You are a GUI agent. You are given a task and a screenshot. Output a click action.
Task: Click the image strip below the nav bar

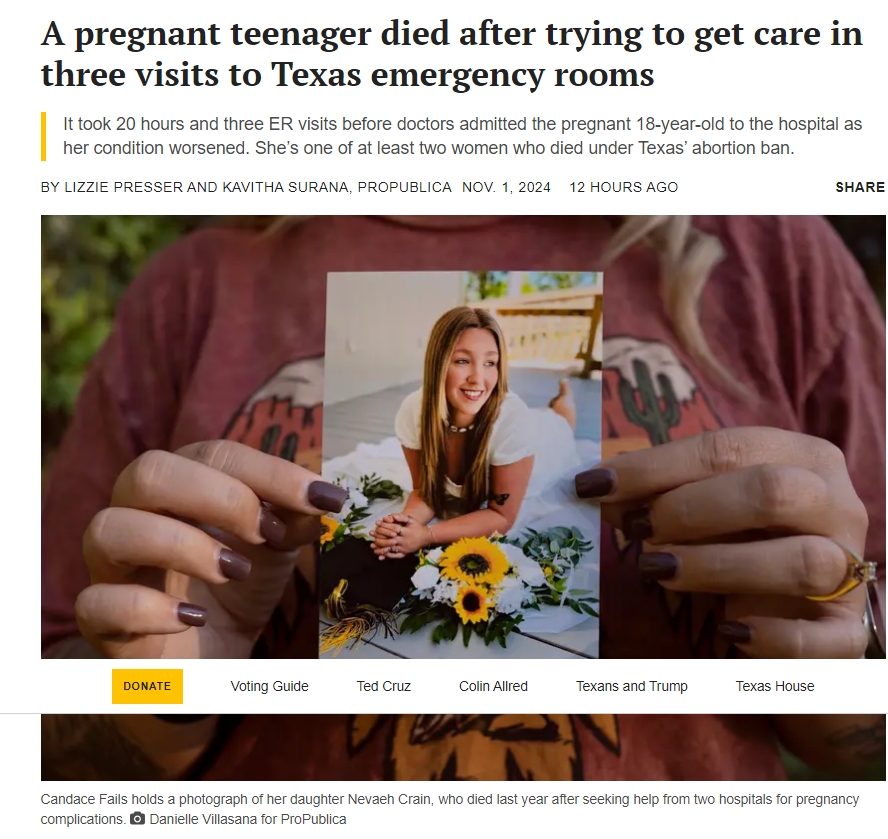click(x=463, y=747)
